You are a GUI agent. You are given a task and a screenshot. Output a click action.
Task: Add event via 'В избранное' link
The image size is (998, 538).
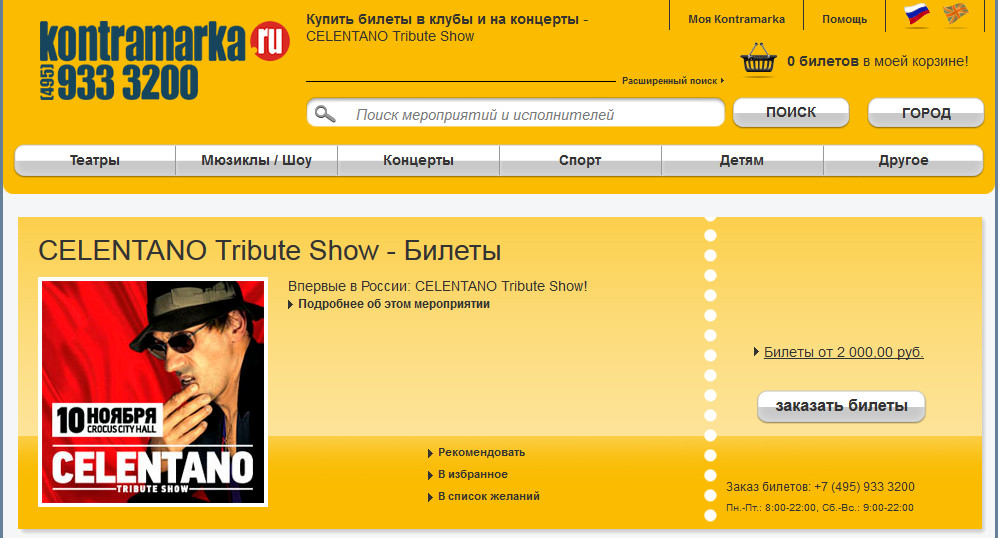tap(472, 474)
